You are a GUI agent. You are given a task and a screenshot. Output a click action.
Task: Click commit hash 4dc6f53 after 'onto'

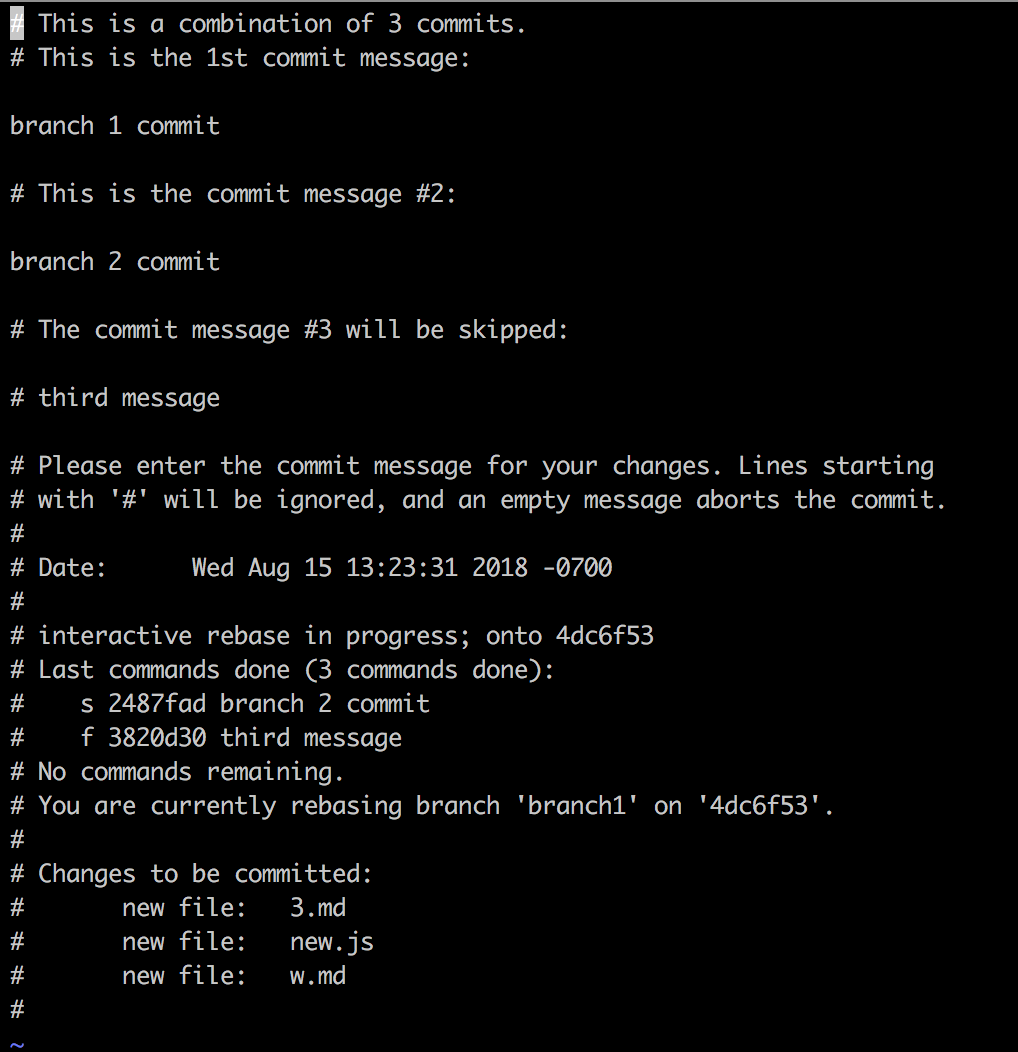point(604,635)
